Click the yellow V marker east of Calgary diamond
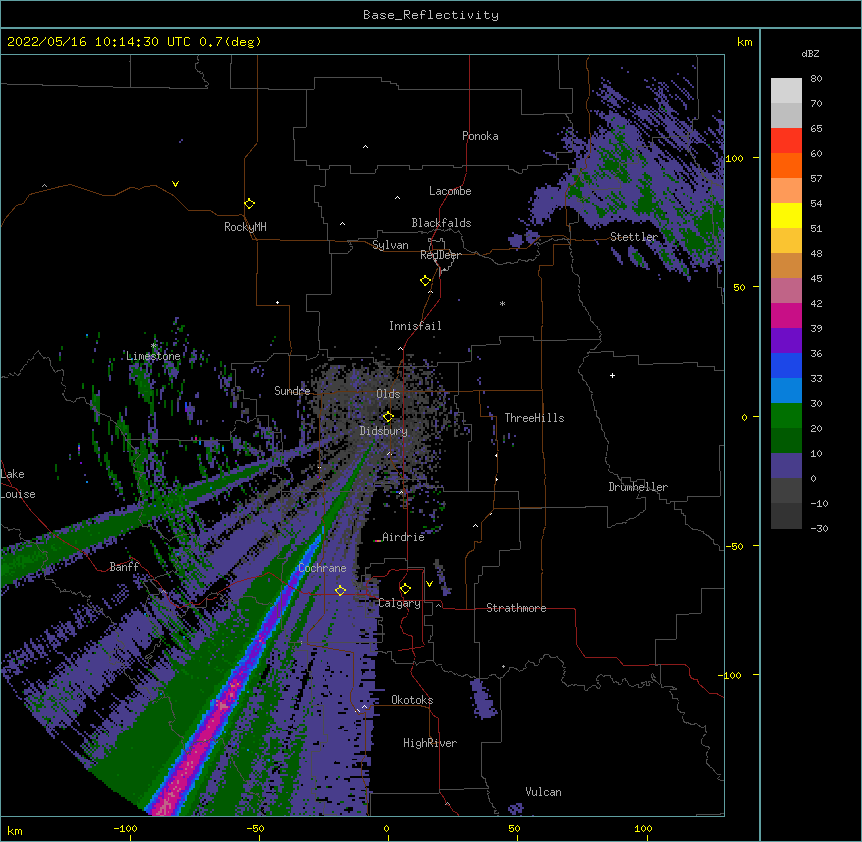The image size is (862, 842). coord(429,584)
